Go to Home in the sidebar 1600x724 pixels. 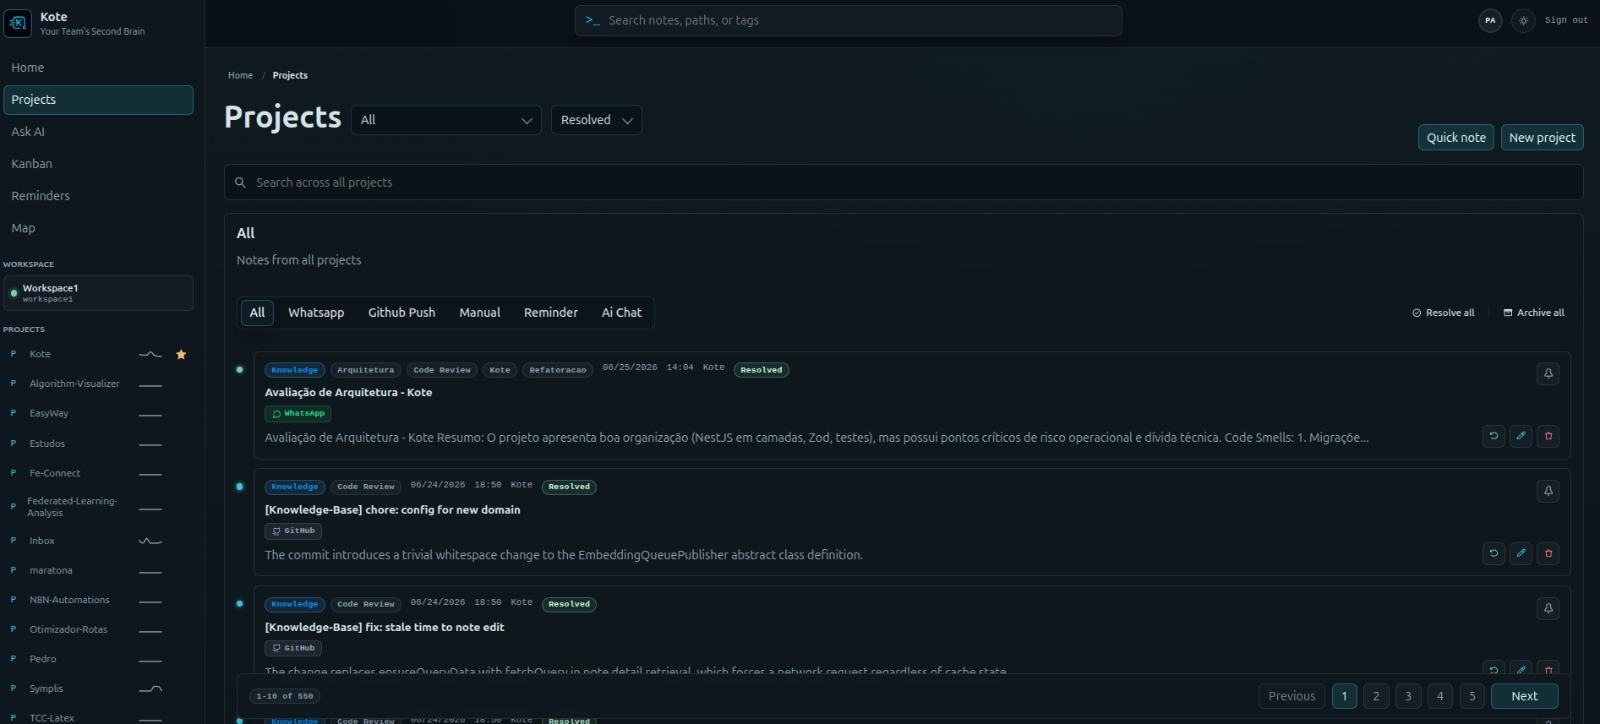98,68
